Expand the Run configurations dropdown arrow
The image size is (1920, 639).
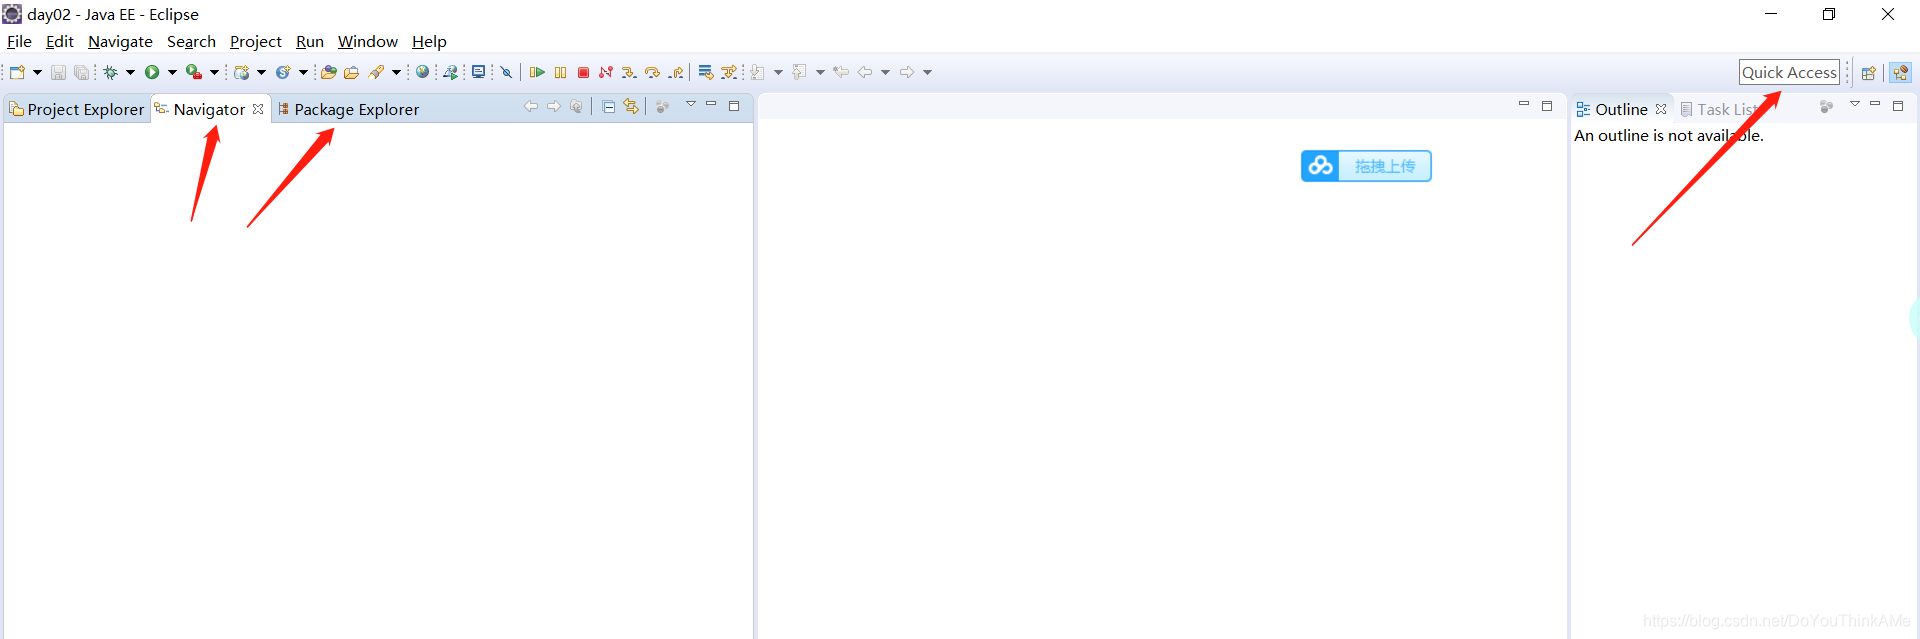[x=172, y=72]
